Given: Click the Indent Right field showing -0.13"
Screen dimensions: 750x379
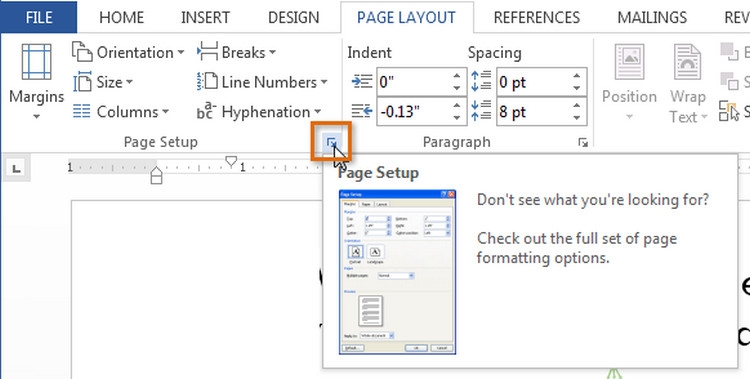Looking at the screenshot, I should pos(414,112).
